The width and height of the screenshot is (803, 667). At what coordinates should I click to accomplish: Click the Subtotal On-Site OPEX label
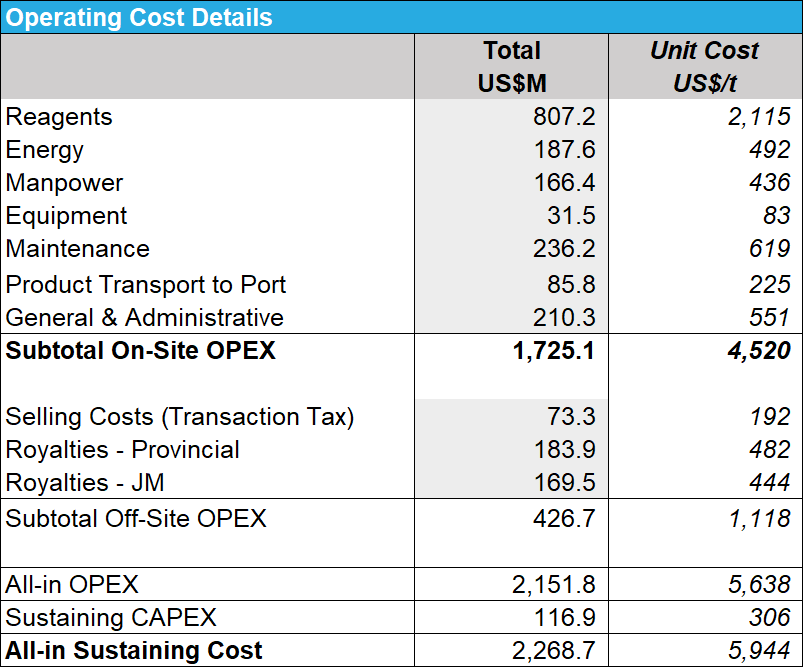(x=140, y=351)
